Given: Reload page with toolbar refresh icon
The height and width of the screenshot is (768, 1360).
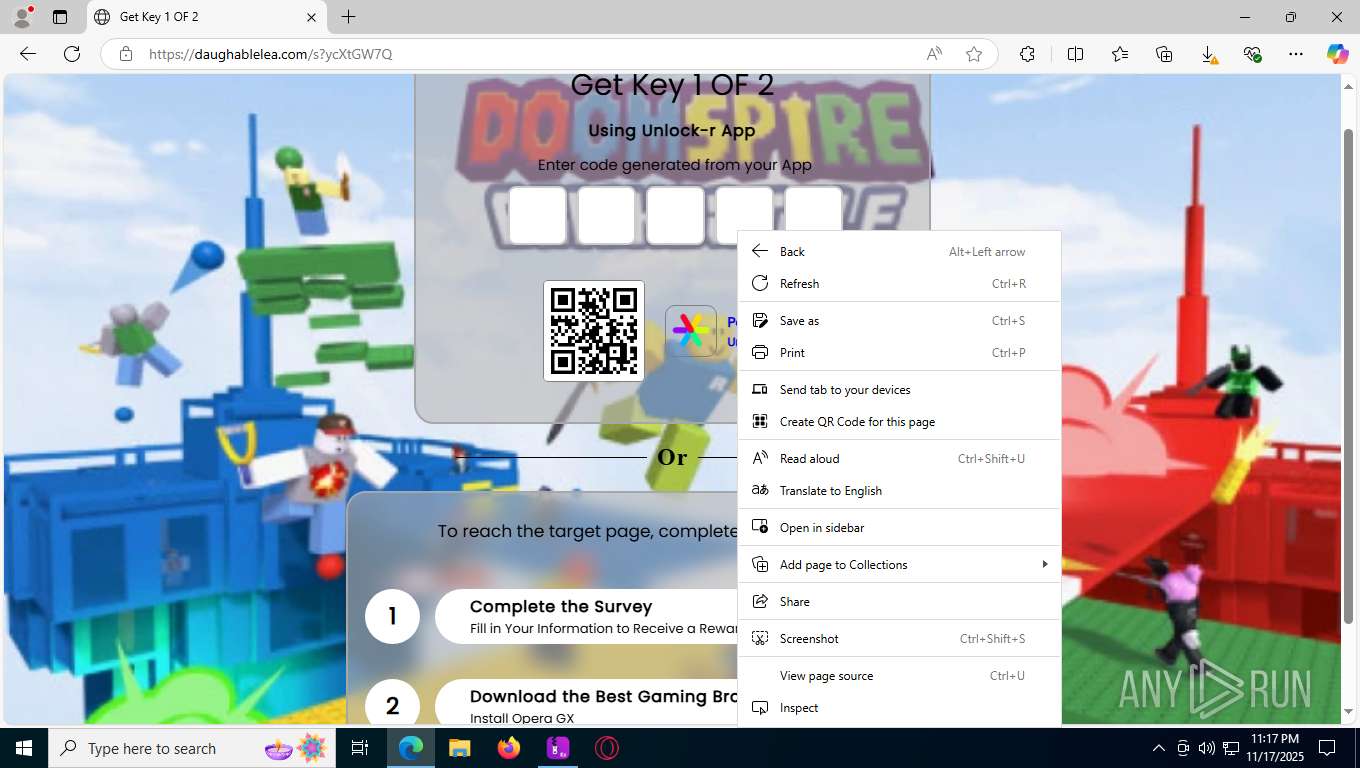Looking at the screenshot, I should 72,54.
